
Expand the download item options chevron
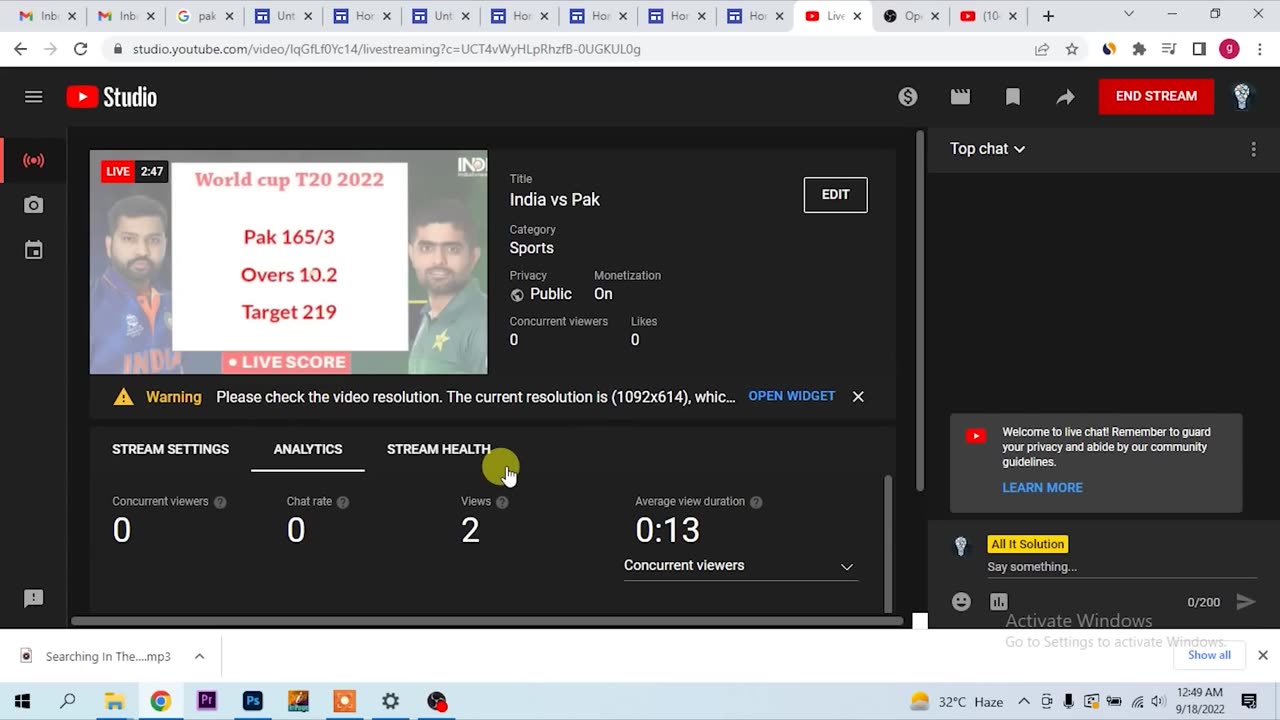[199, 656]
